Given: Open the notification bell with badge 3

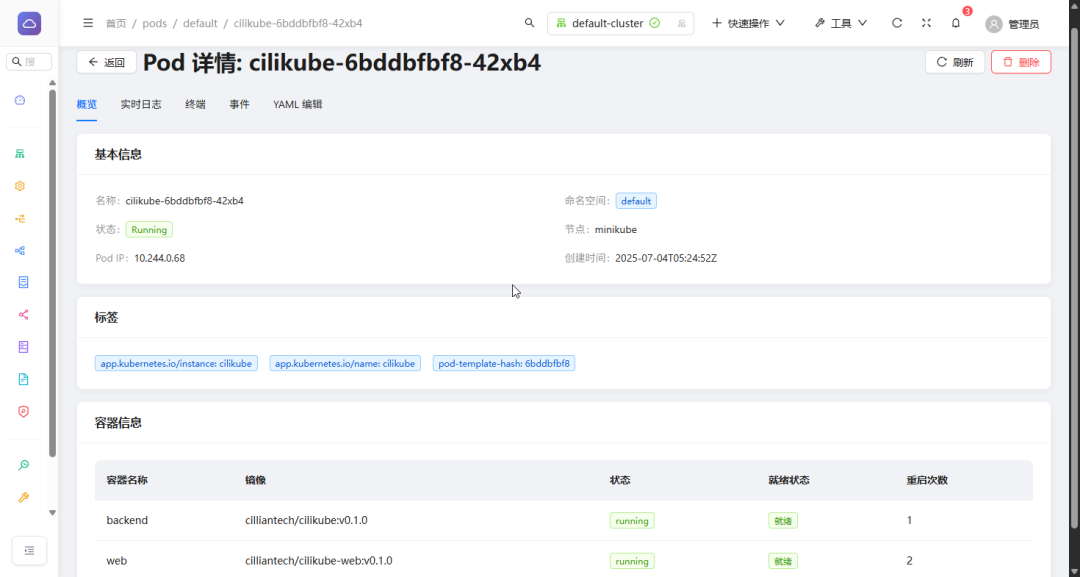Looking at the screenshot, I should [955, 23].
